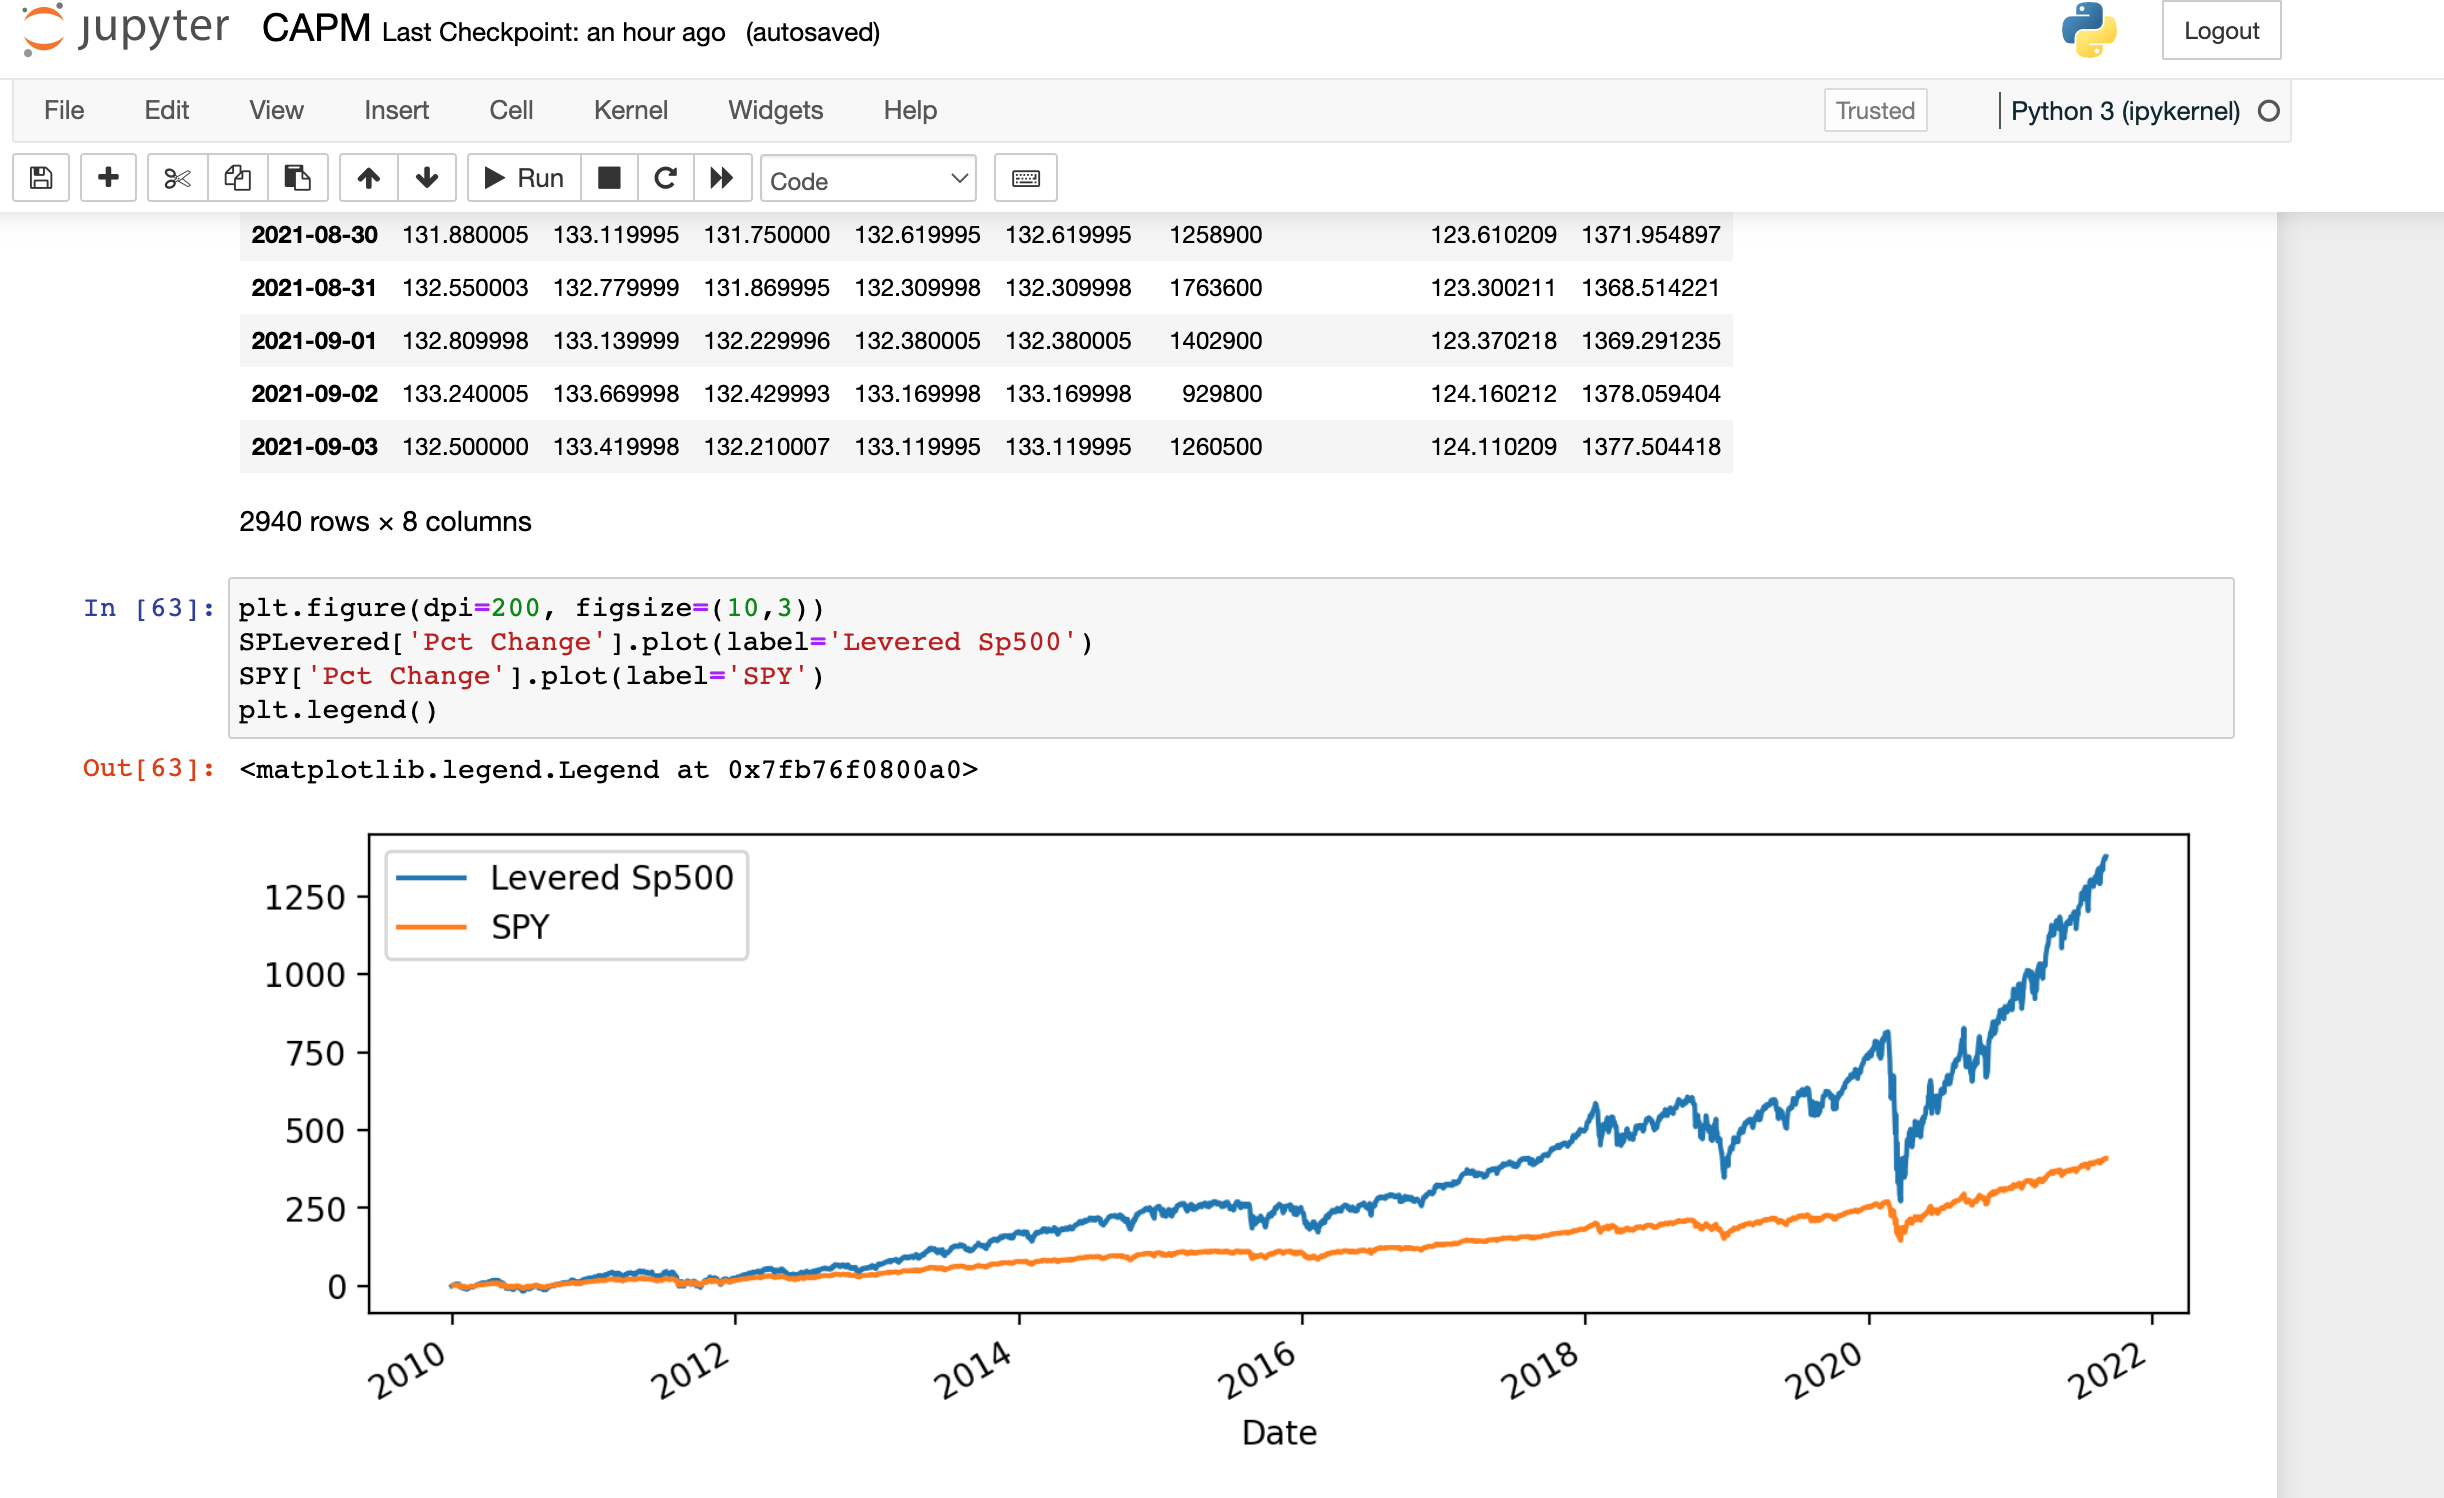The image size is (2444, 1498).
Task: Click the Trusted notebook status button
Action: click(x=1874, y=110)
